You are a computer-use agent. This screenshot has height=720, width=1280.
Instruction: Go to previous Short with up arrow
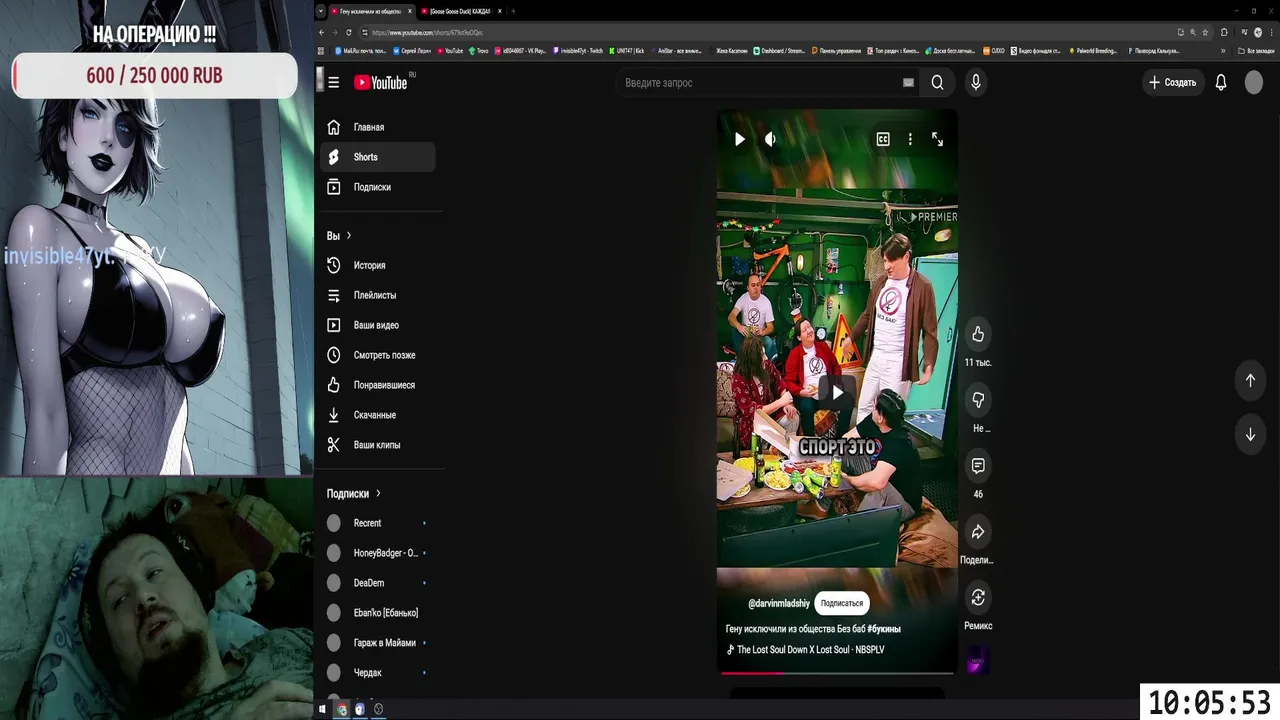(x=1250, y=380)
